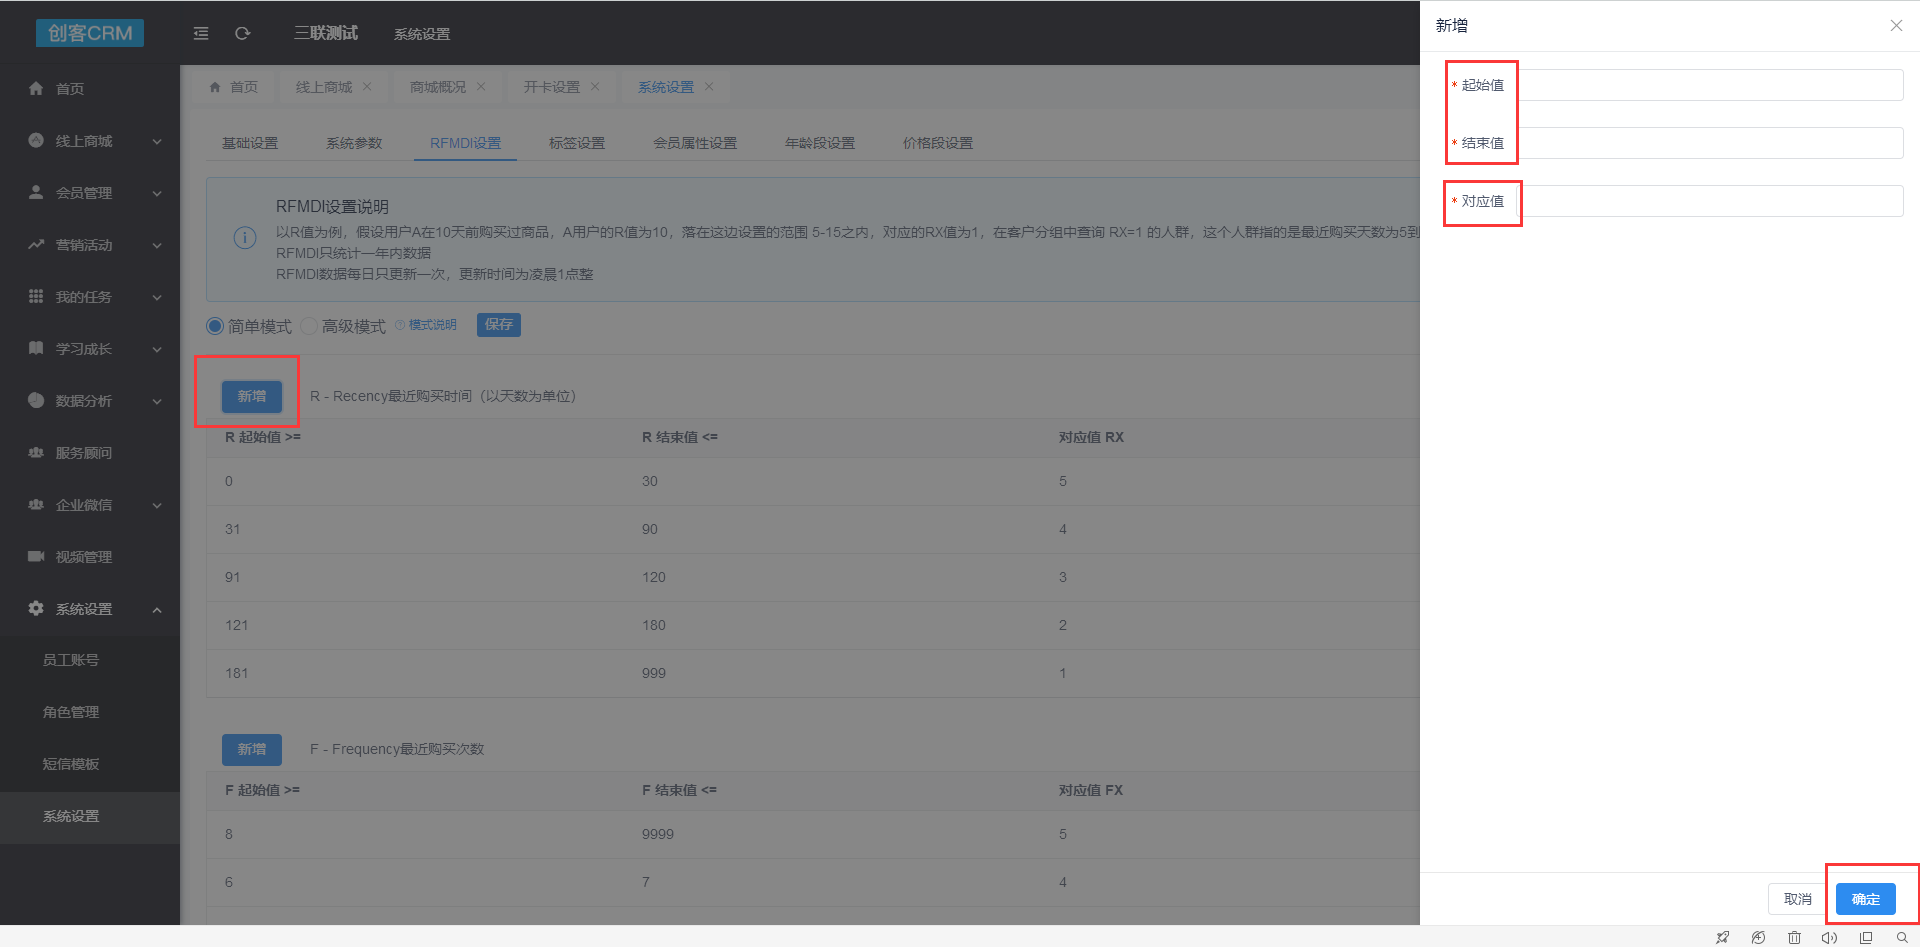
Task: Click the speaker volume icon in the status bar
Action: (1830, 937)
